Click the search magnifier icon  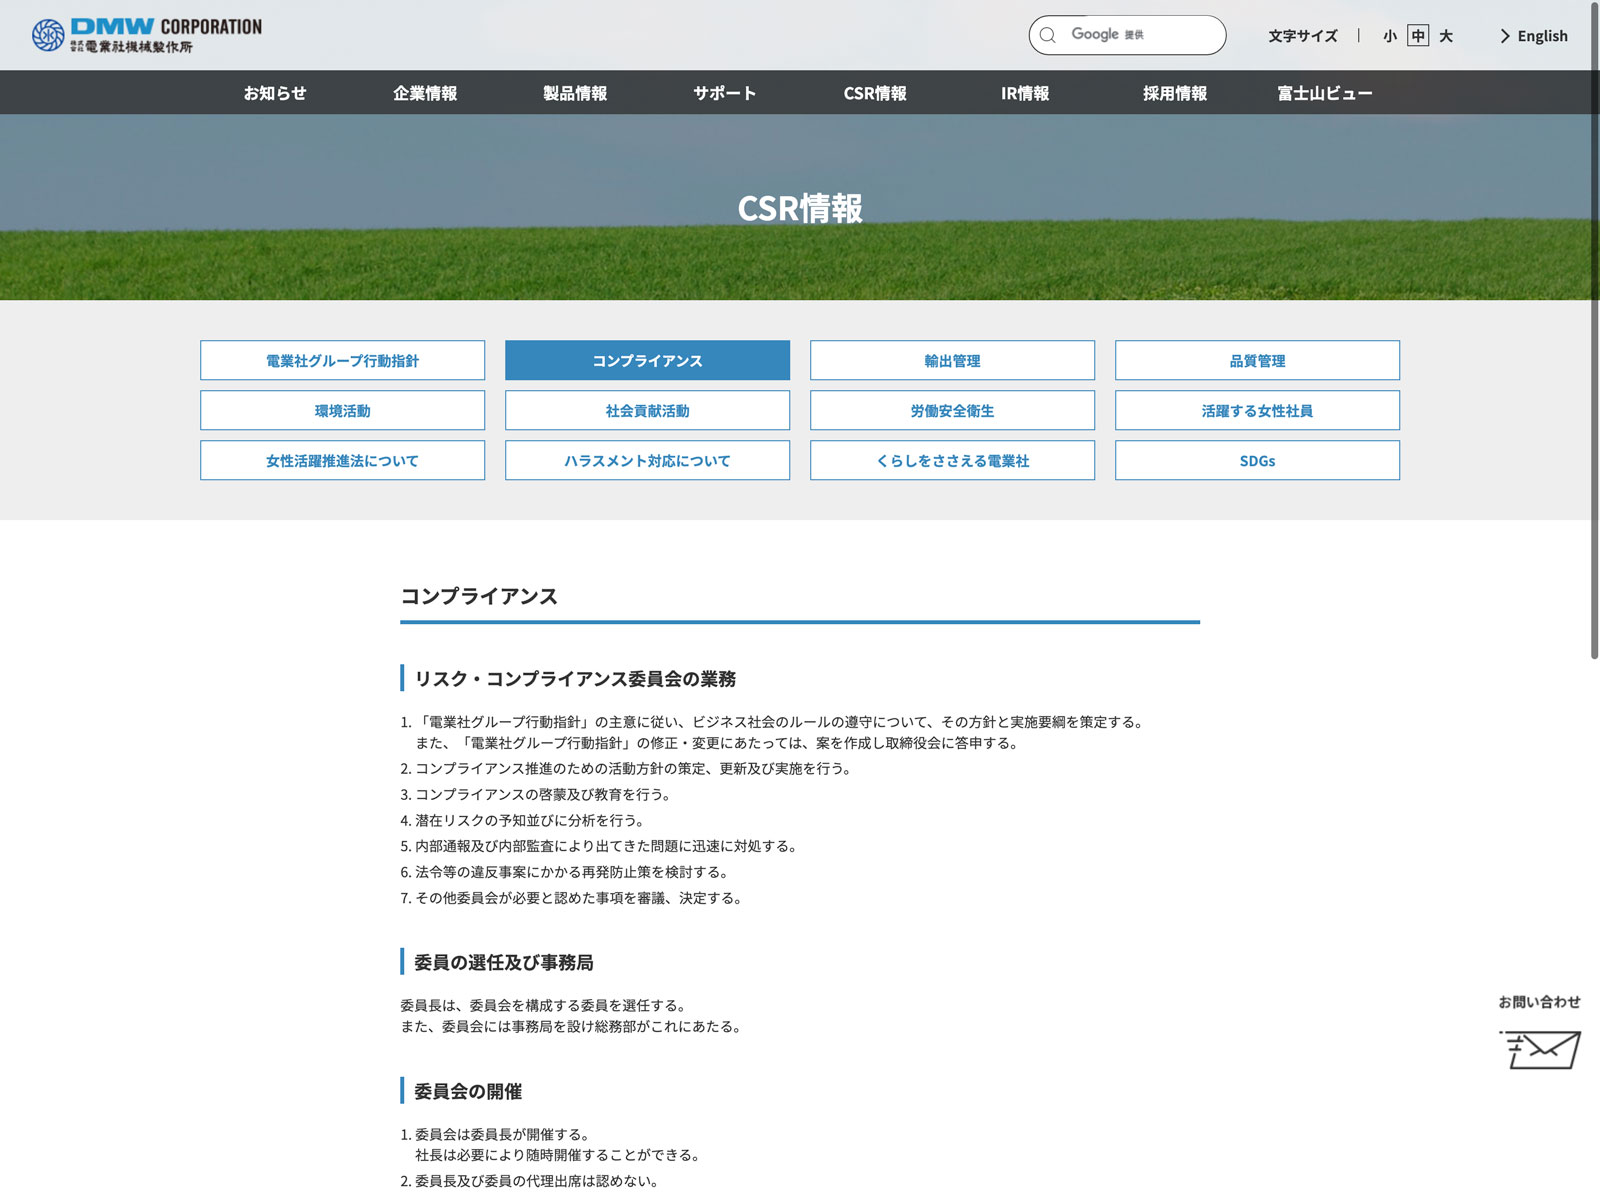click(x=1048, y=35)
